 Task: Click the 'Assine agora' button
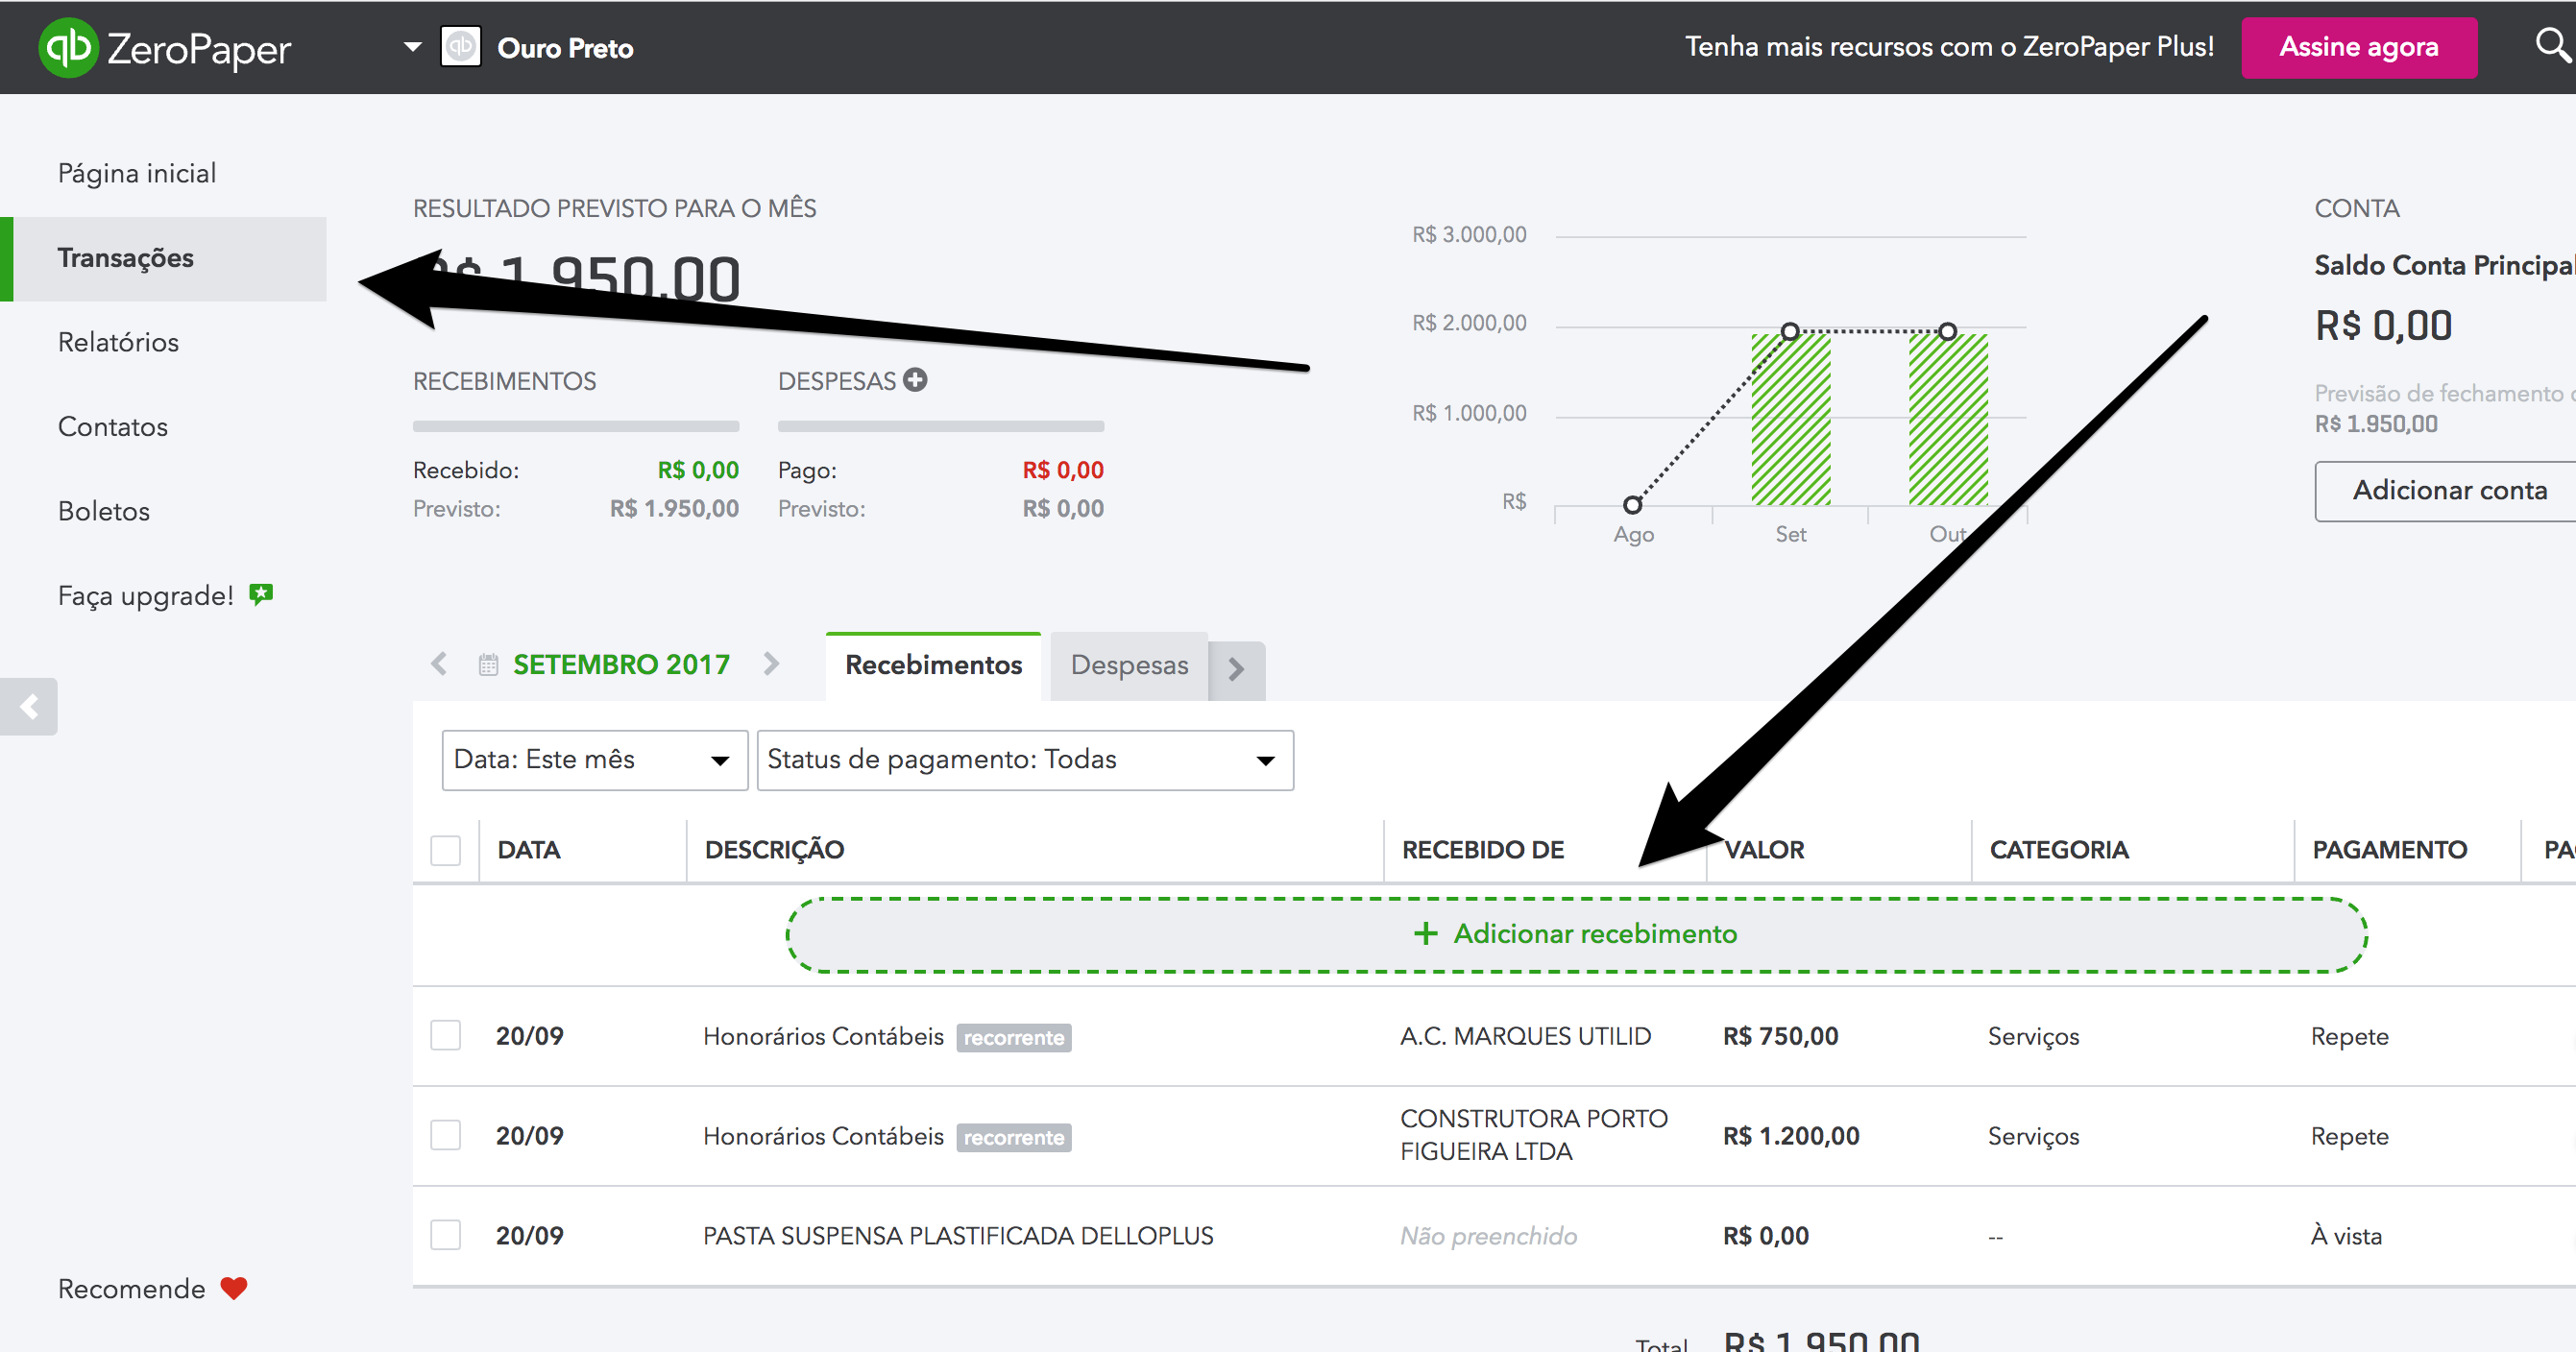coord(2358,47)
